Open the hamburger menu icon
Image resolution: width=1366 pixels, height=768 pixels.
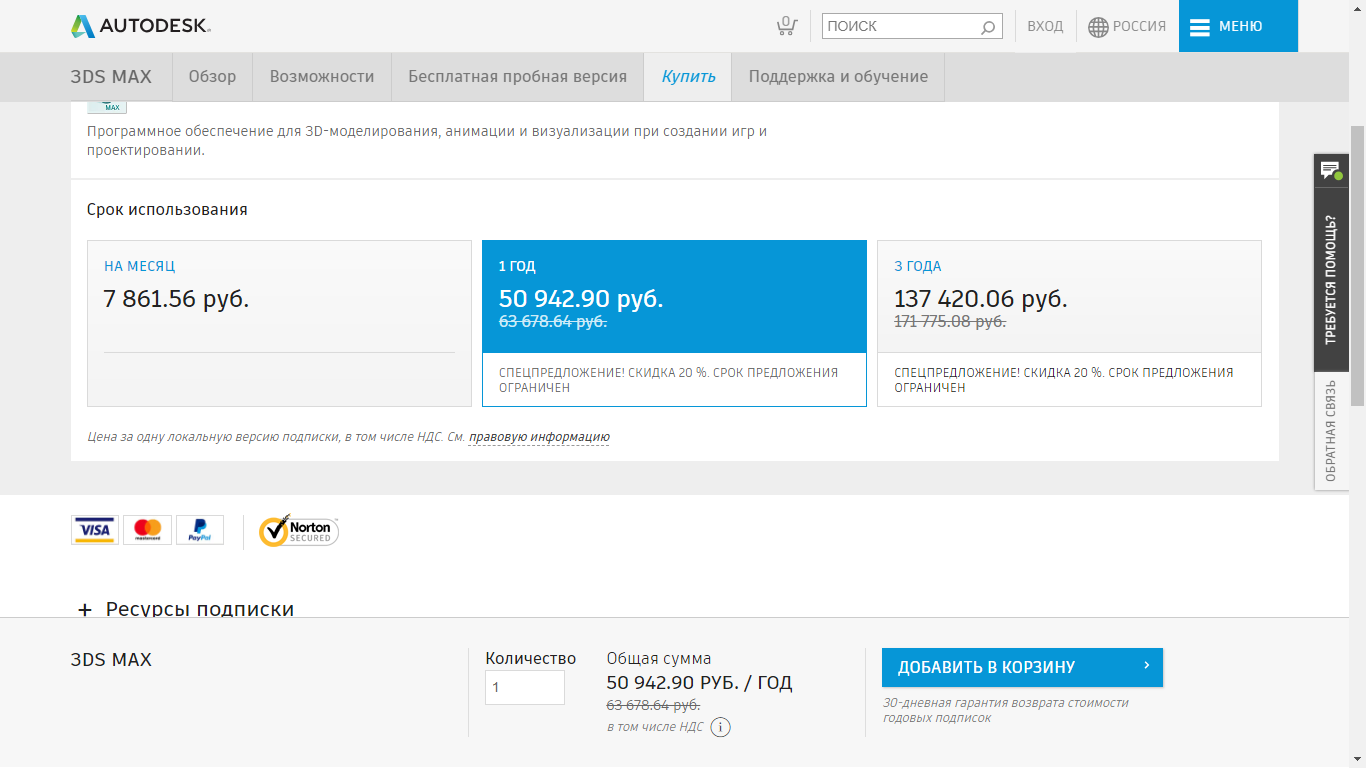(1200, 27)
